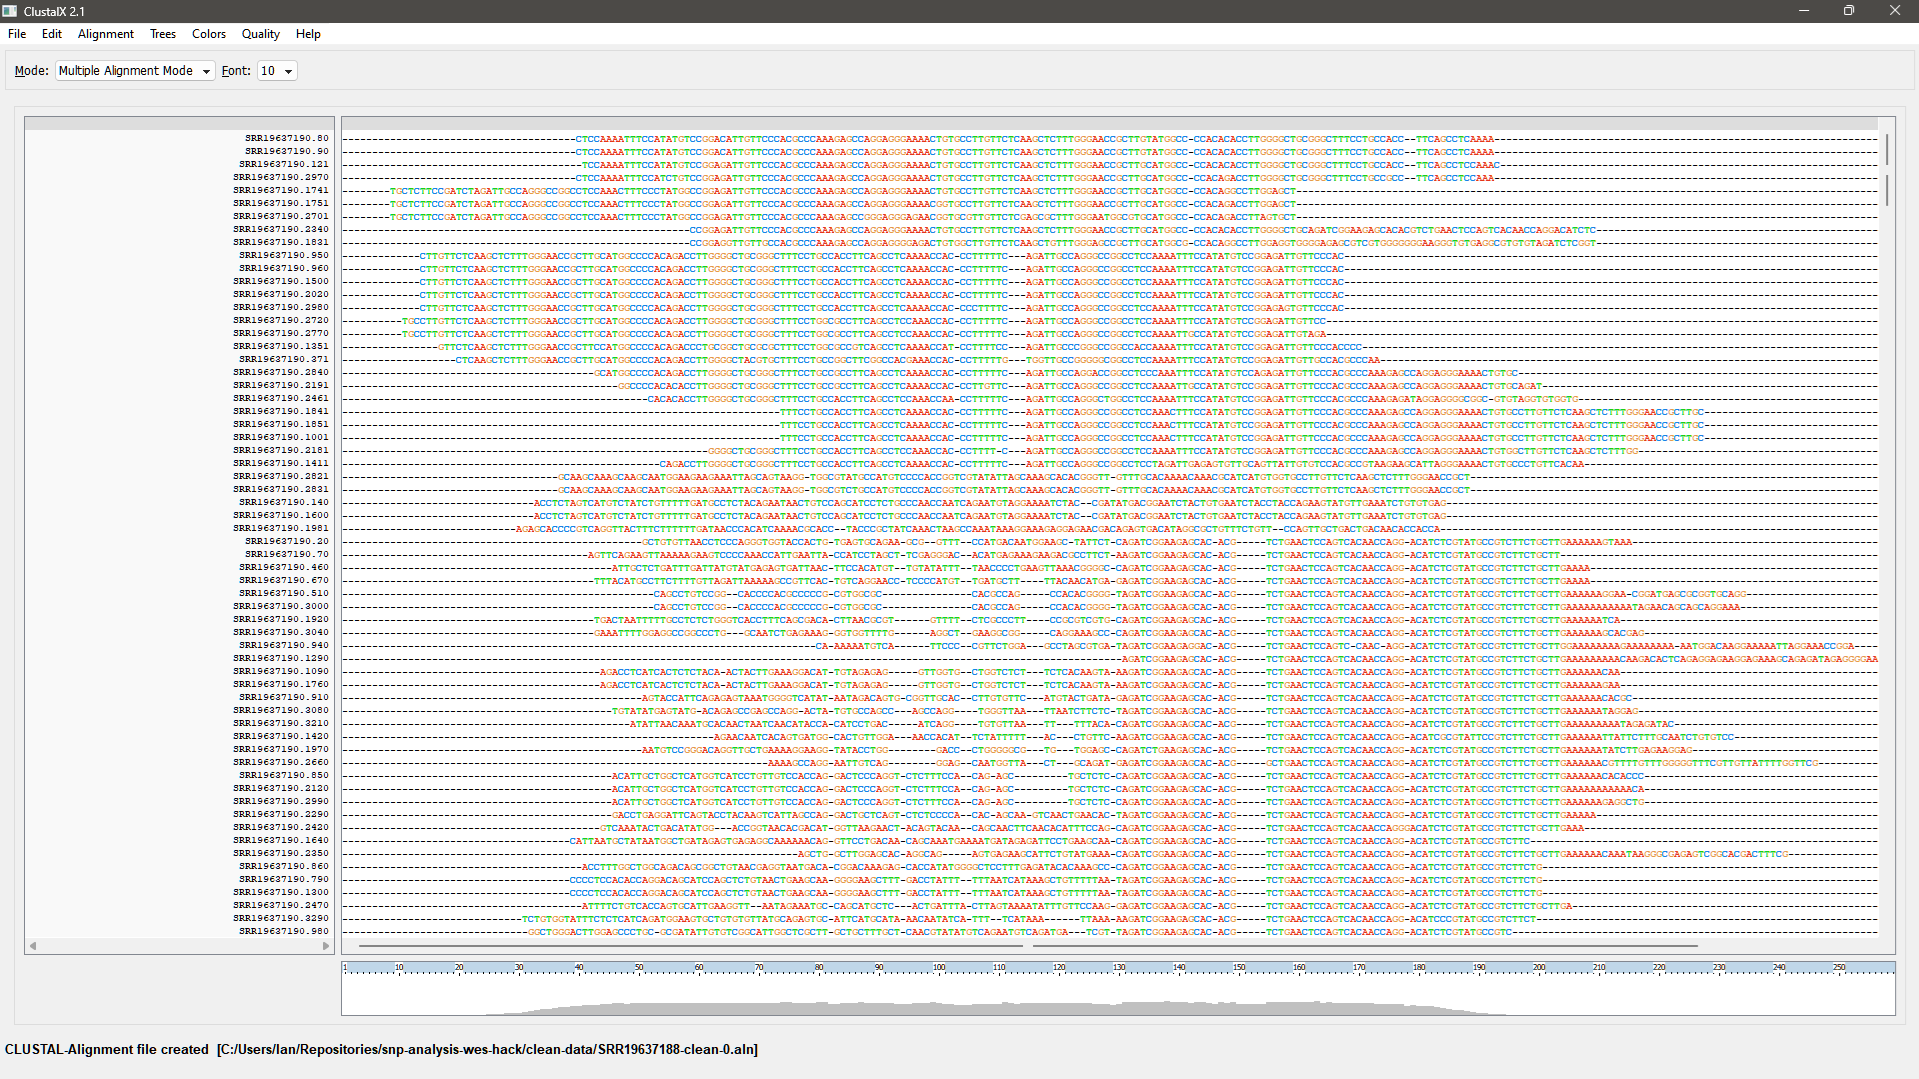1919x1079 pixels.
Task: Select sequence SRR19637190.950
Action: point(284,255)
